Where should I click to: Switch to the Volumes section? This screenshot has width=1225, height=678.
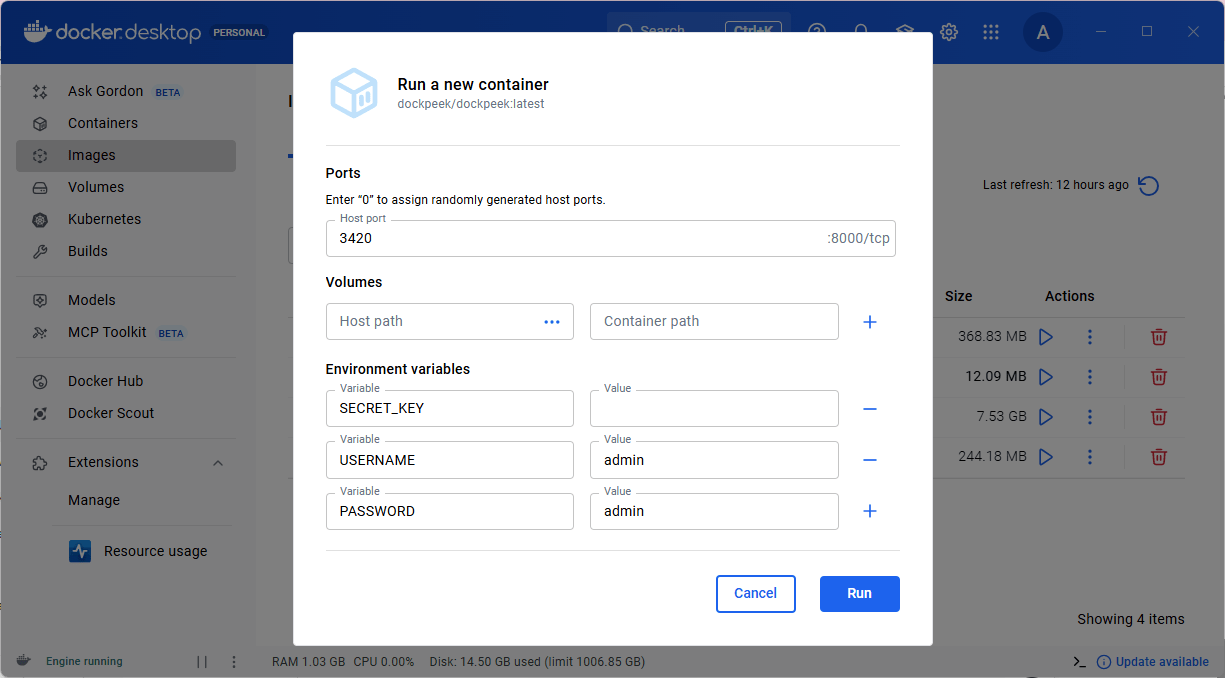pos(96,187)
